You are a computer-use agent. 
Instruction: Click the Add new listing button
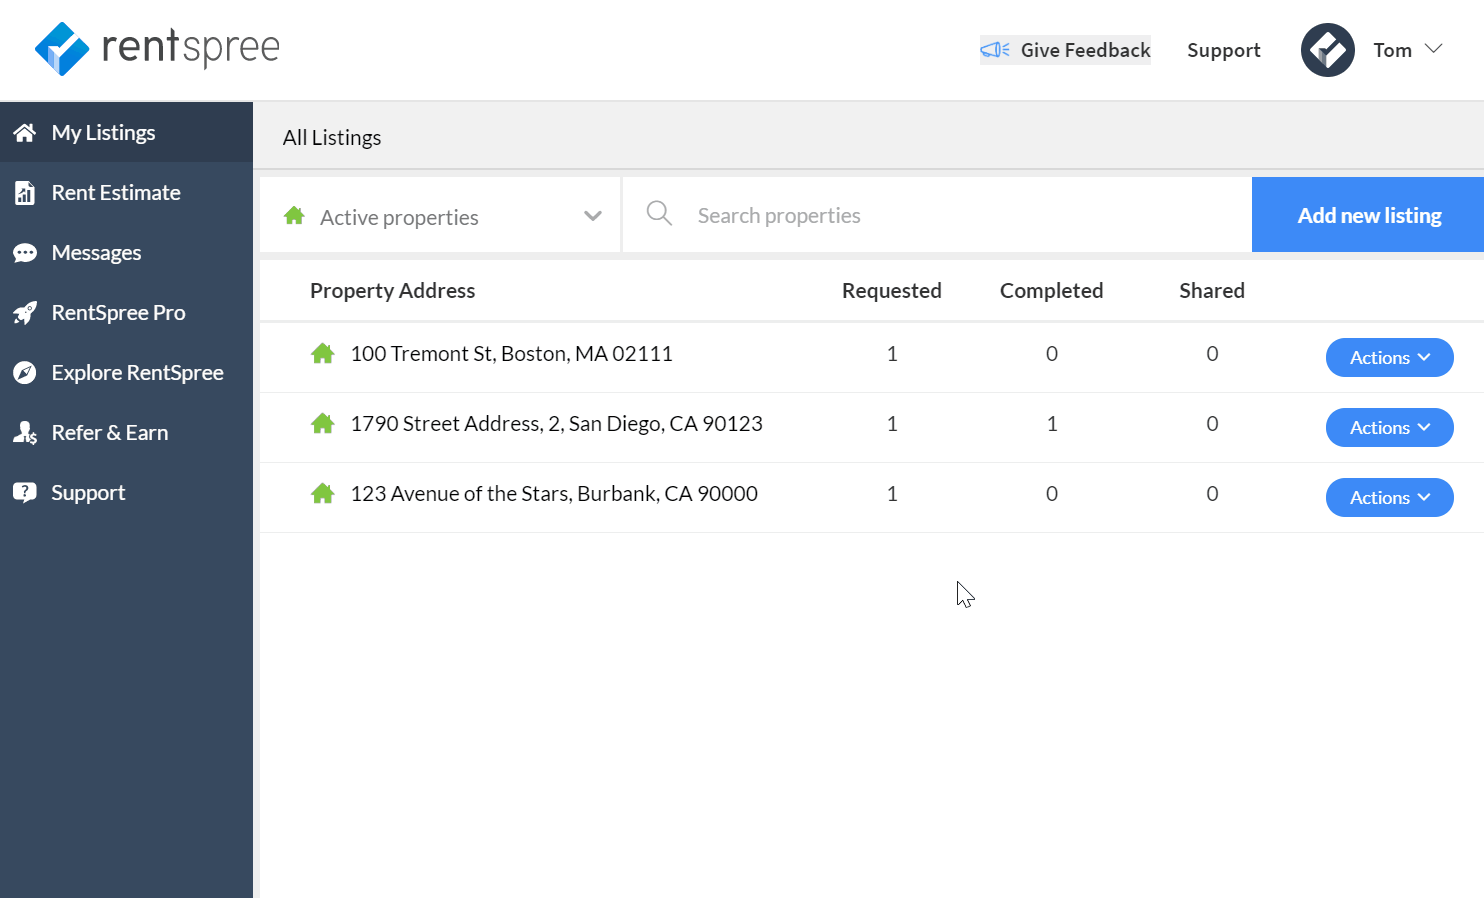point(1368,215)
